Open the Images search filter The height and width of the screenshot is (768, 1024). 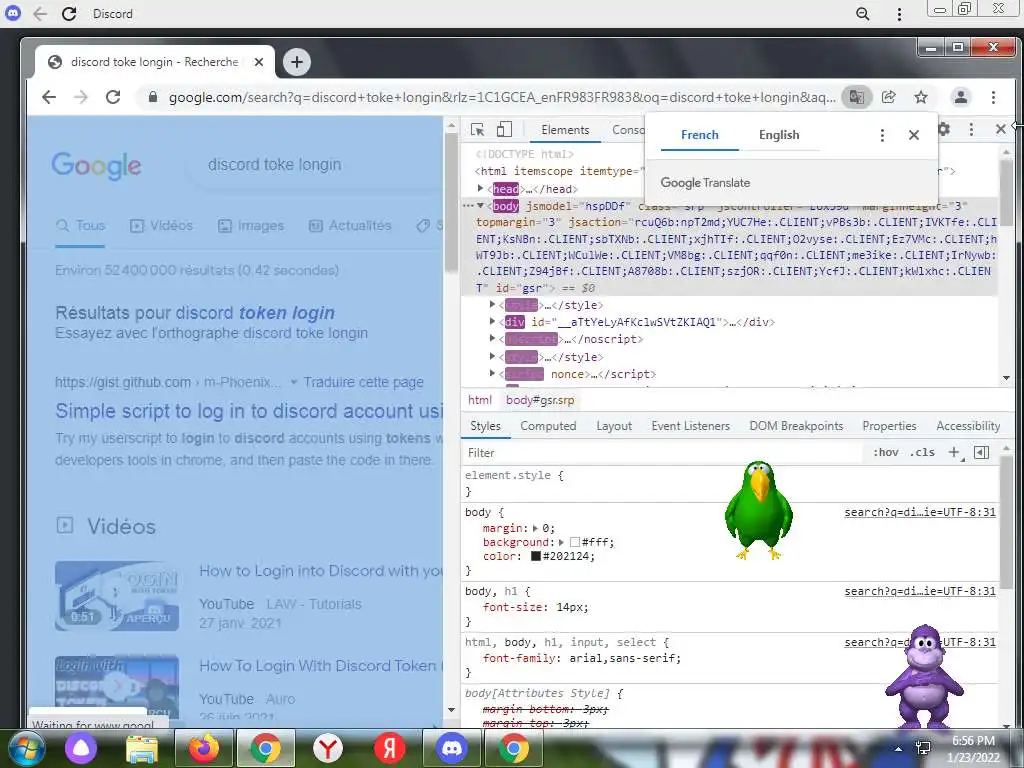point(251,226)
